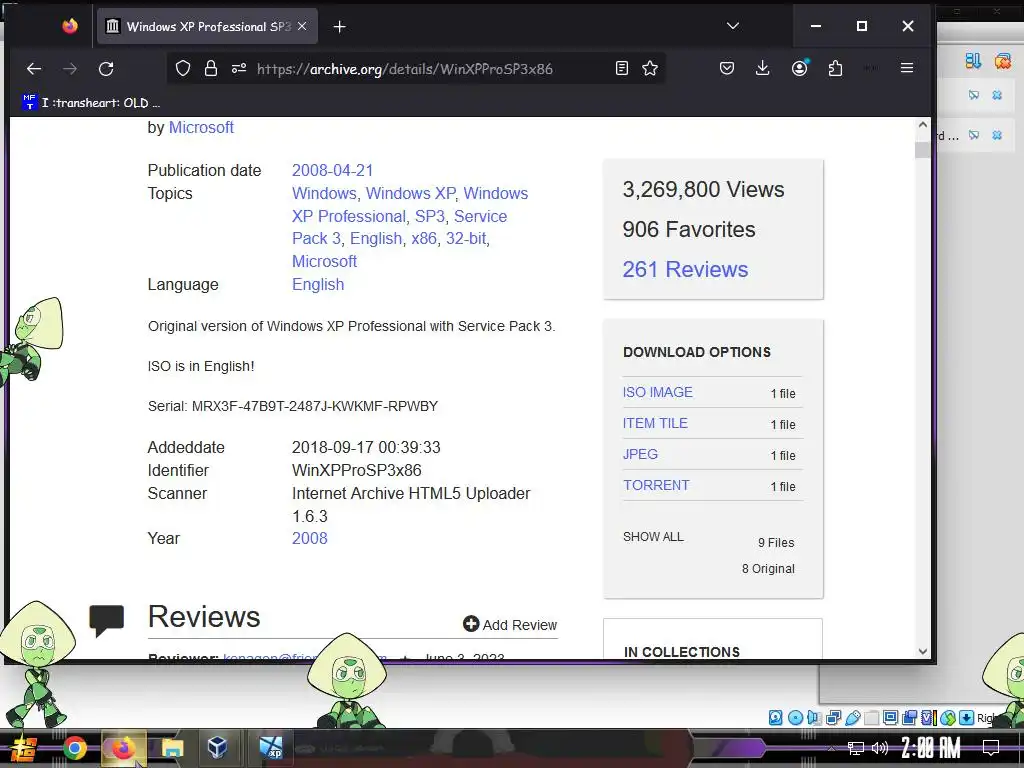
Task: Open File Explorer from the taskbar
Action: tap(172, 748)
